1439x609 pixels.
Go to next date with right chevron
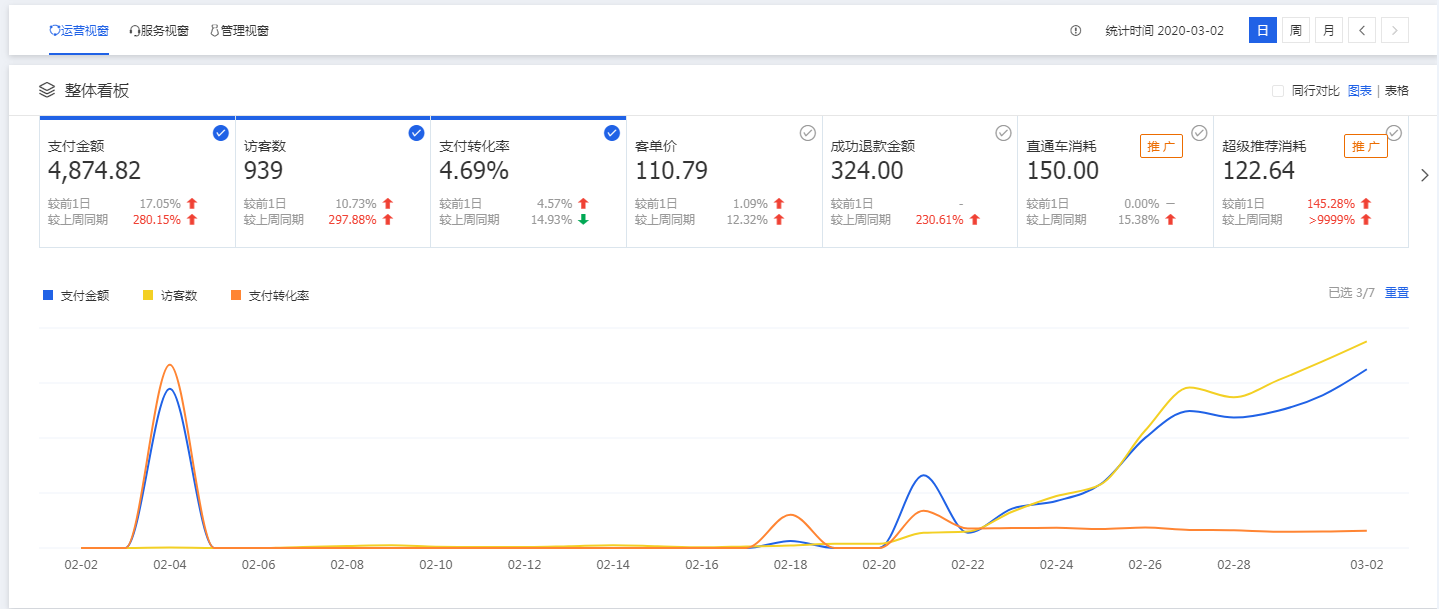tap(1394, 30)
